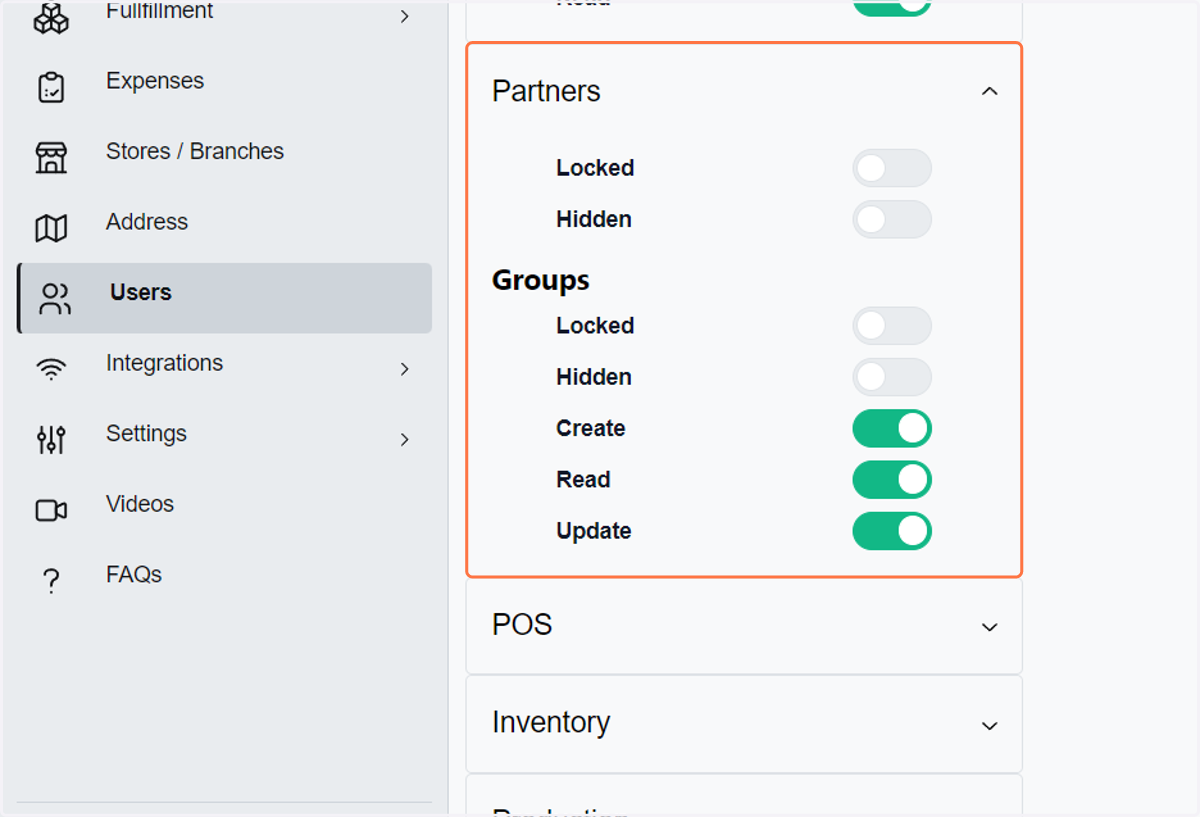
Task: Click the Stores / Branches storefront icon
Action: (51, 158)
